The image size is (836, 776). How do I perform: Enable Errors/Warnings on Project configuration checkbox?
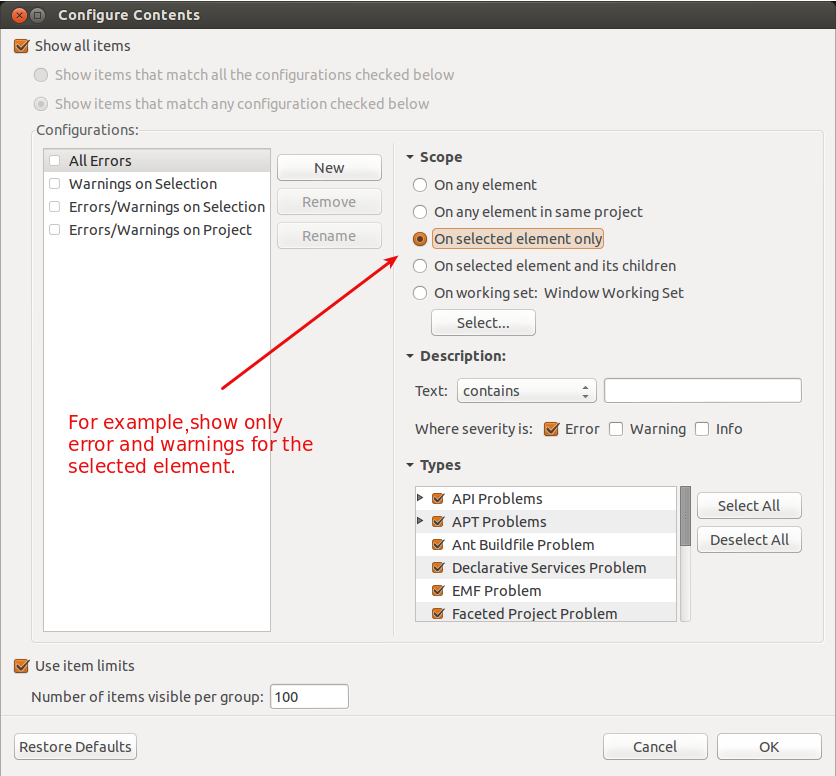pyautogui.click(x=54, y=229)
